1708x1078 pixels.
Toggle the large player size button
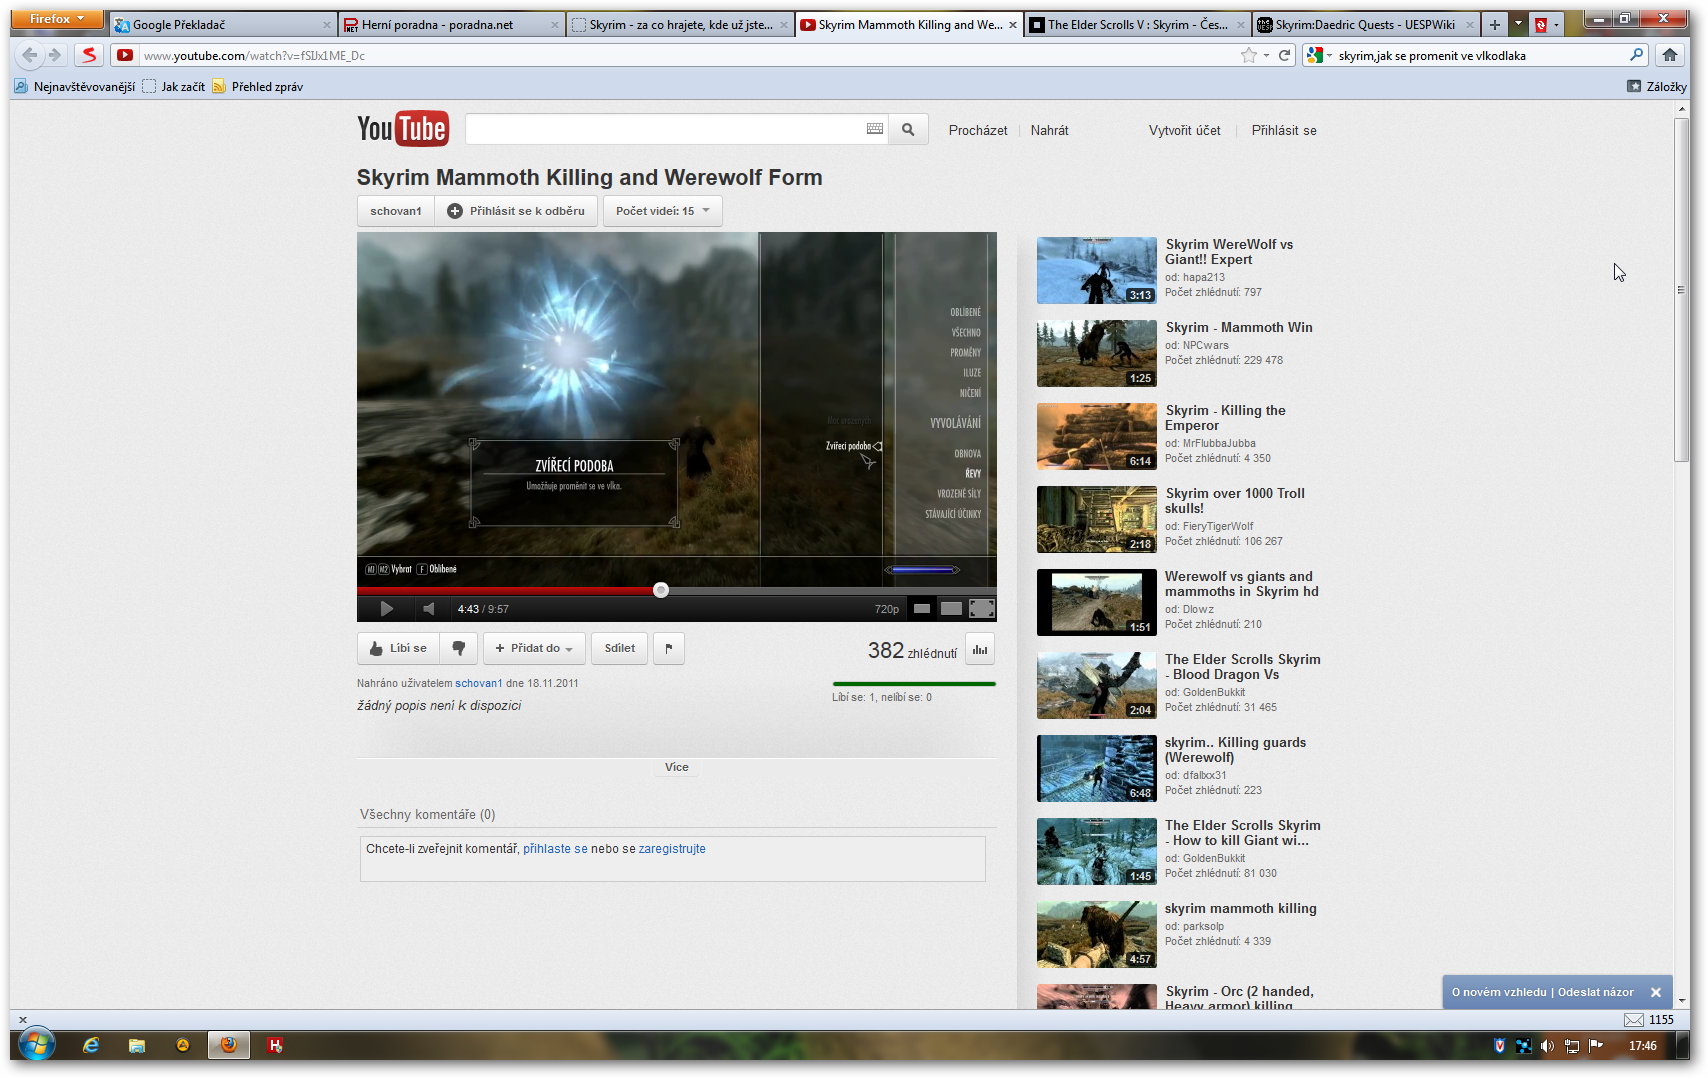tap(951, 608)
